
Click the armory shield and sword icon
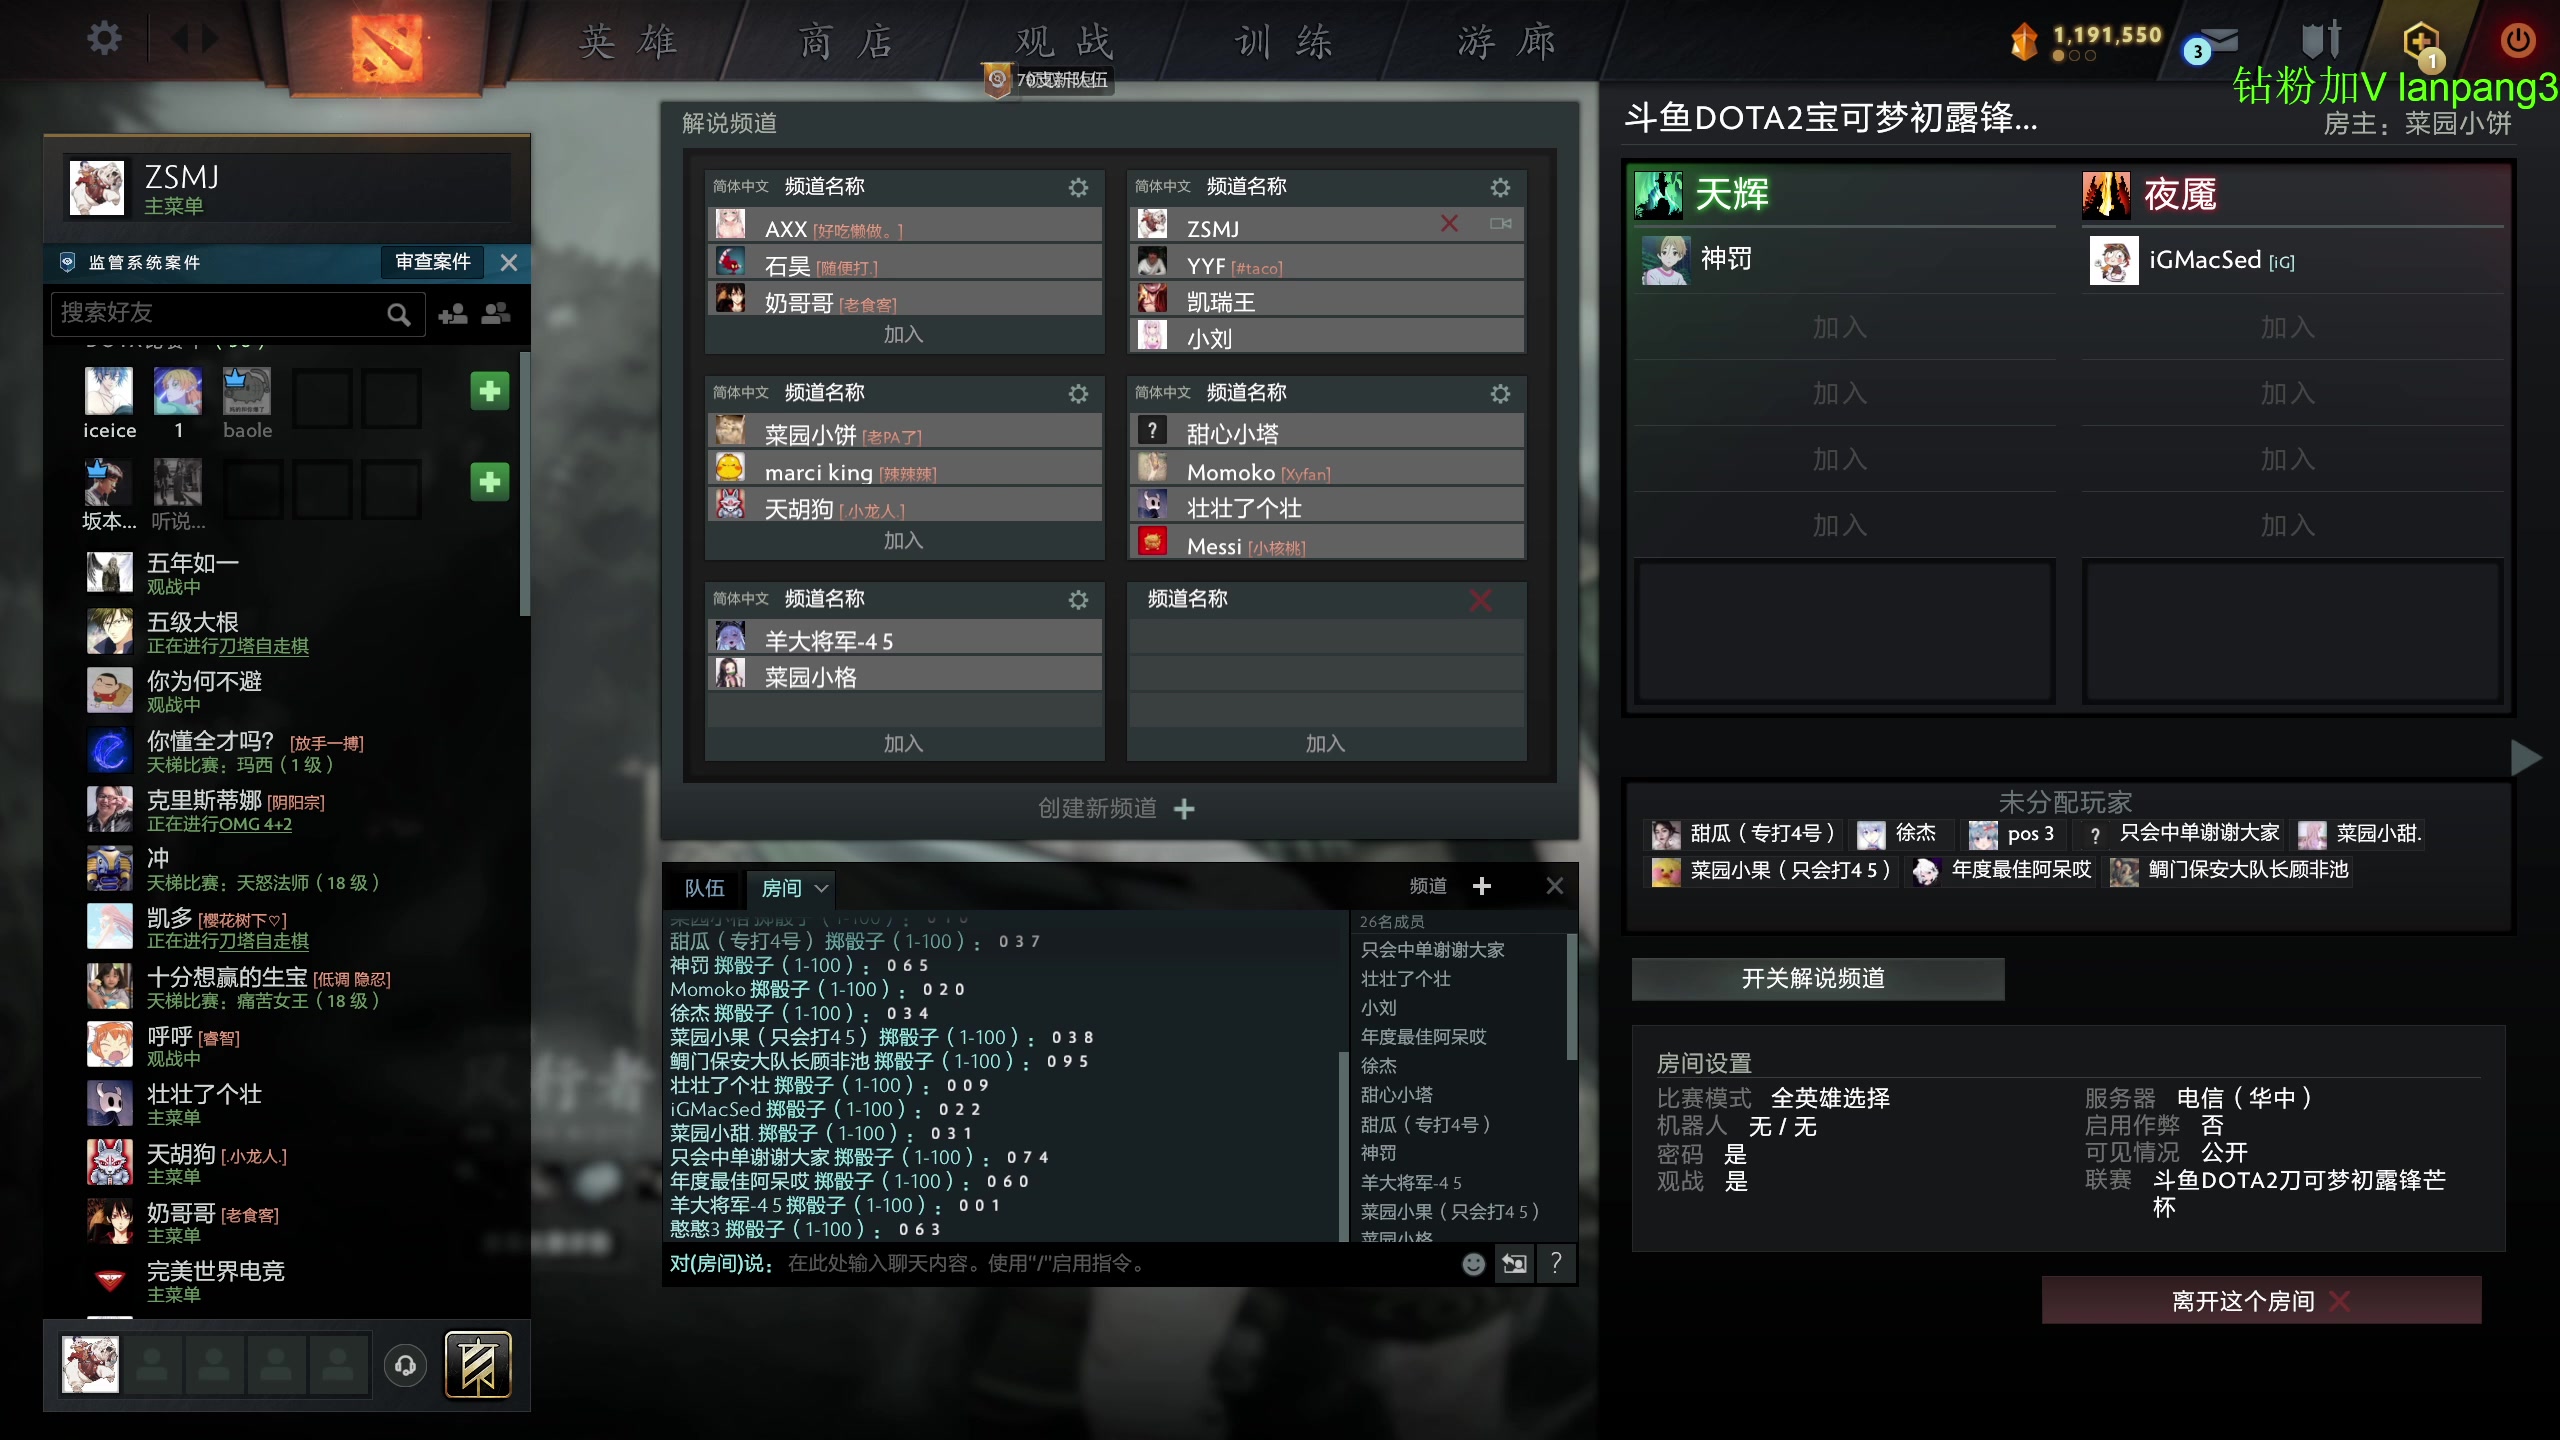(x=2320, y=40)
